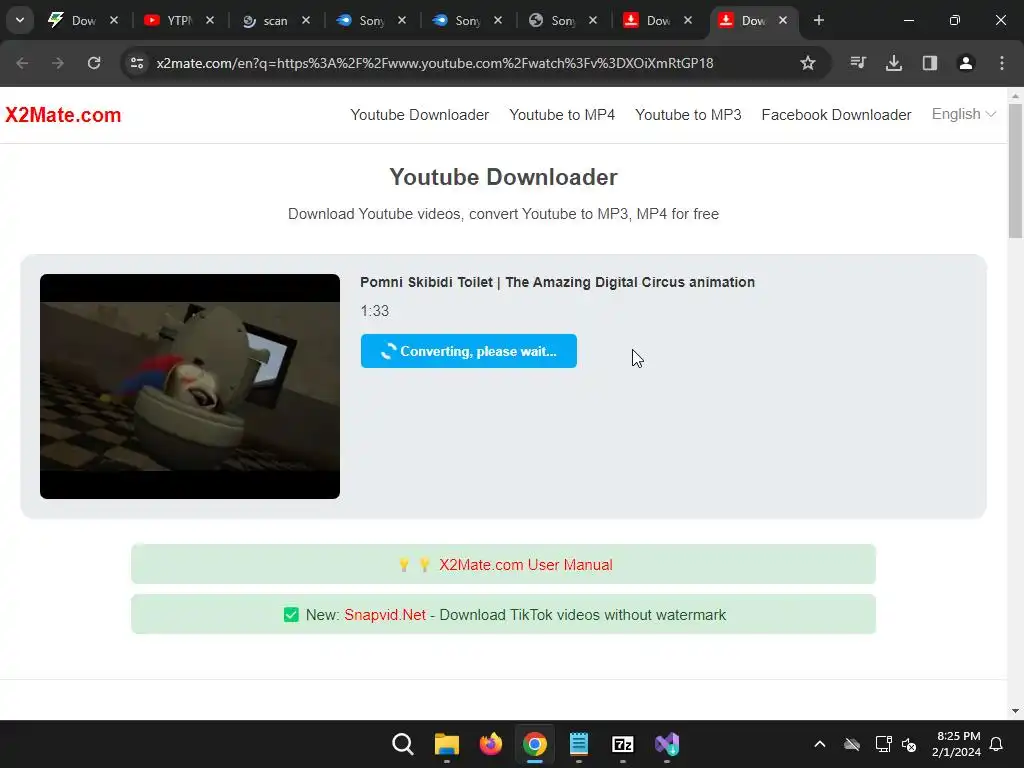Open Notepad from the taskbar
The image size is (1024, 768).
(579, 744)
